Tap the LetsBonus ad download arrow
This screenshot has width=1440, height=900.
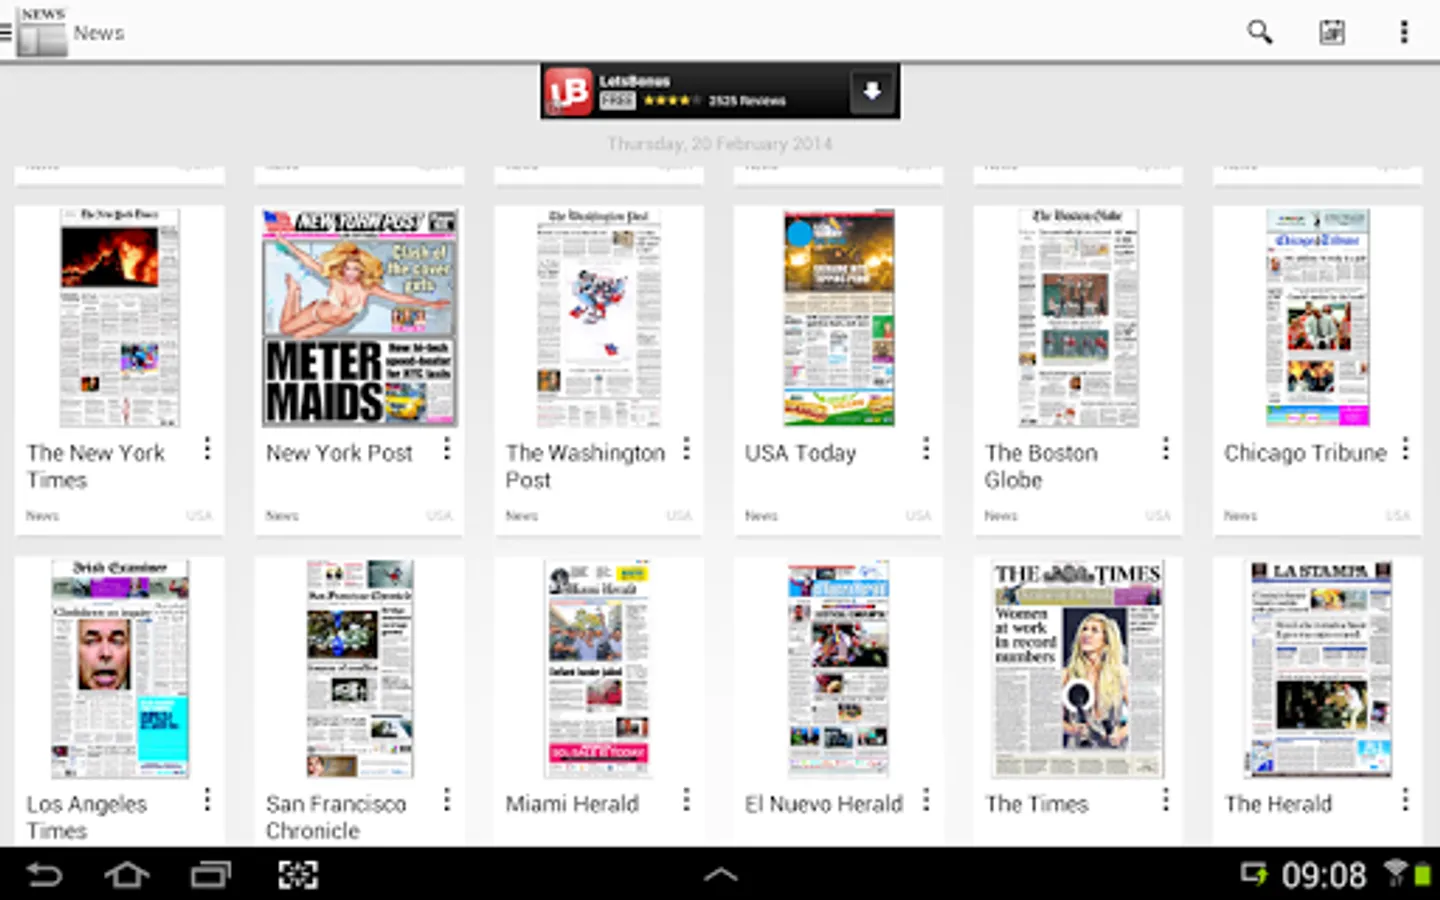coord(872,92)
